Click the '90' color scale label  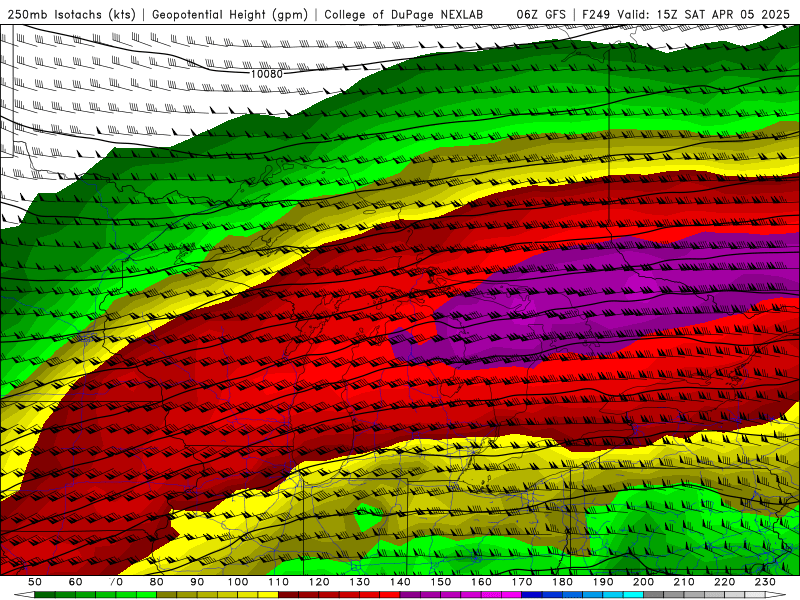[x=197, y=582]
